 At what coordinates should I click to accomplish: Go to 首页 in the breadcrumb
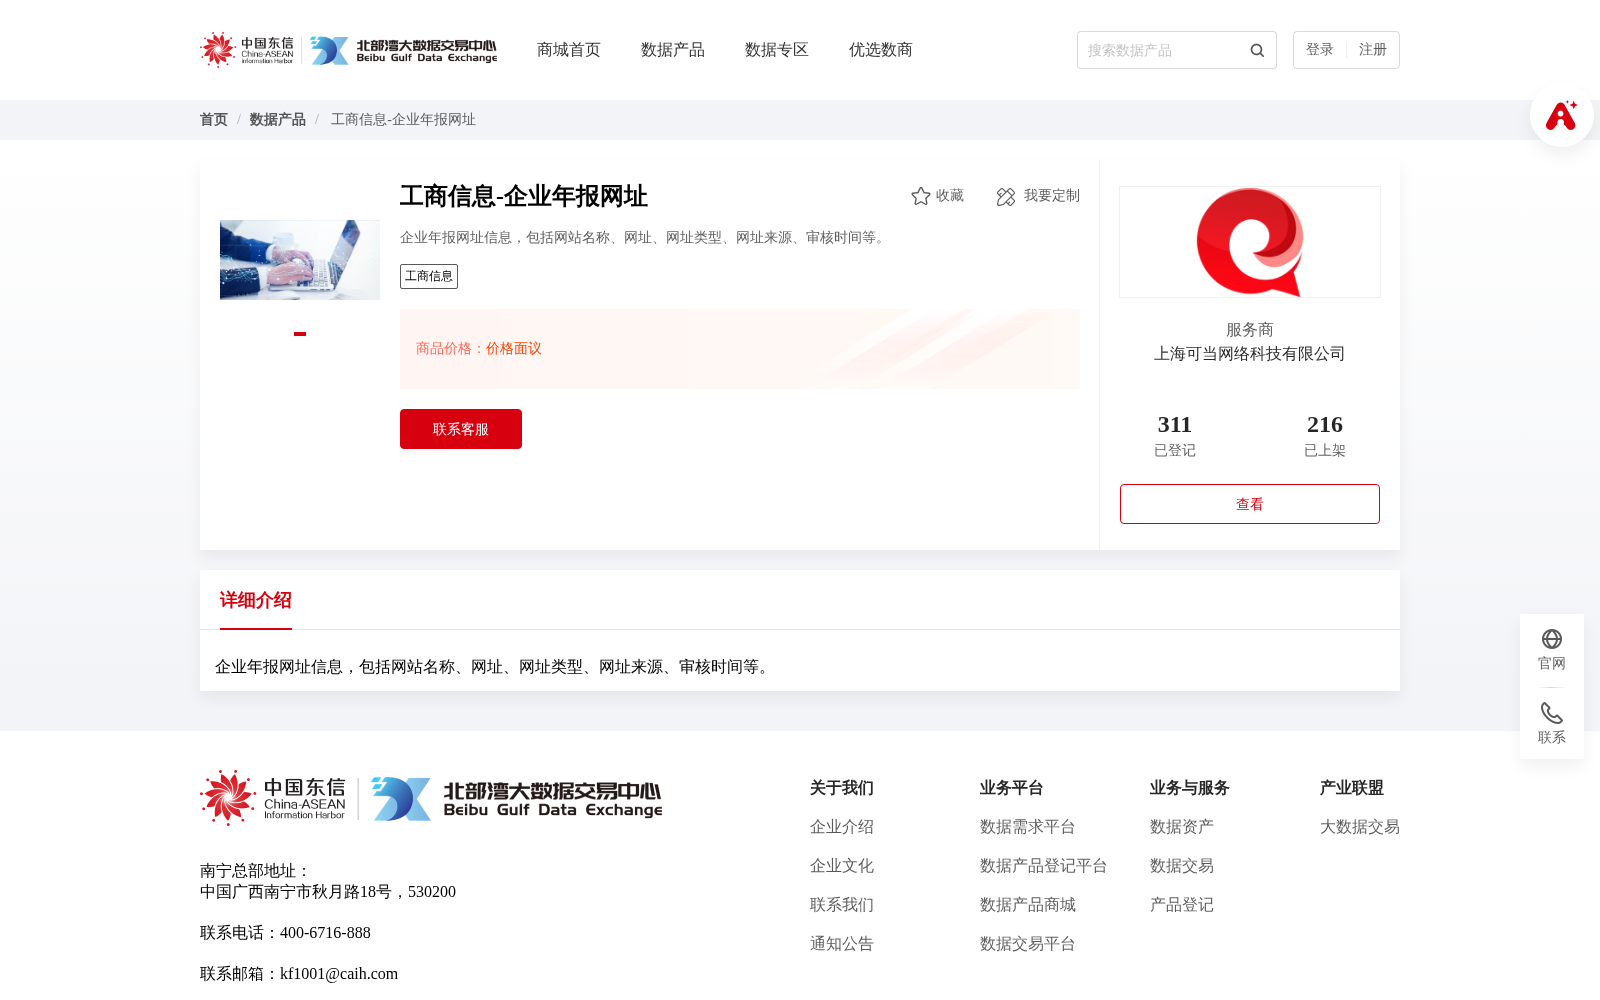click(214, 120)
